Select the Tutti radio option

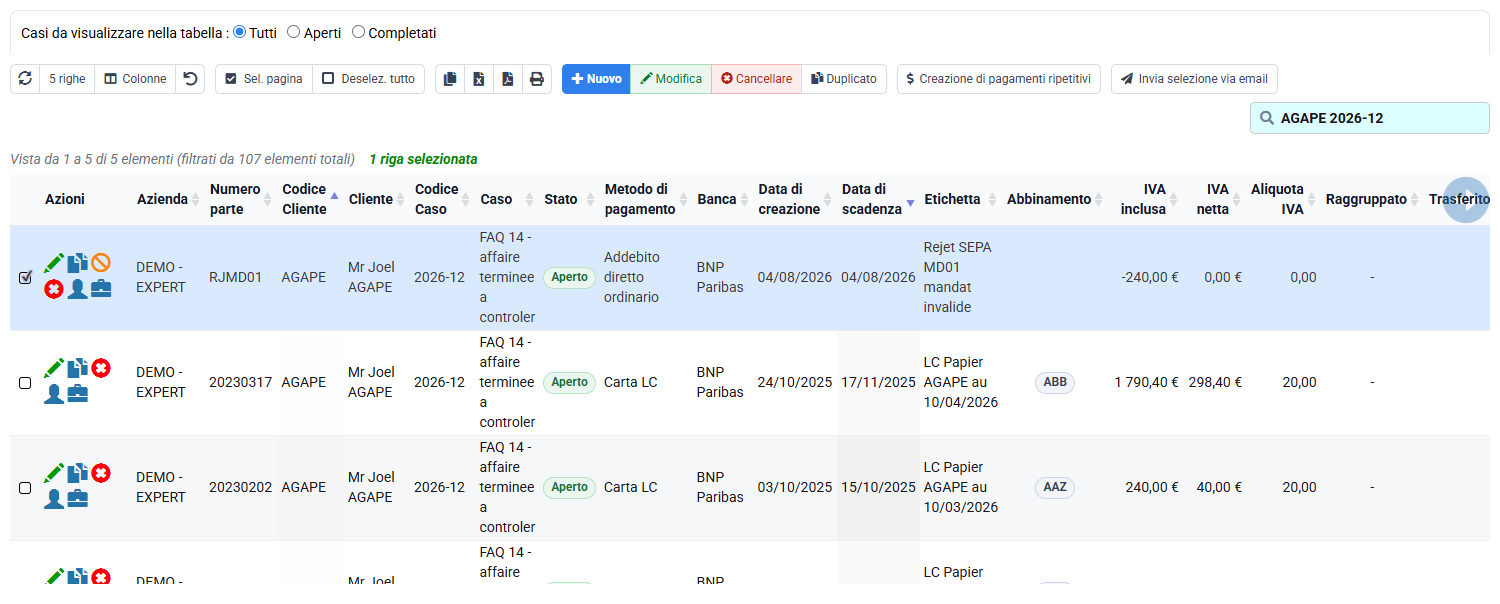coord(239,32)
